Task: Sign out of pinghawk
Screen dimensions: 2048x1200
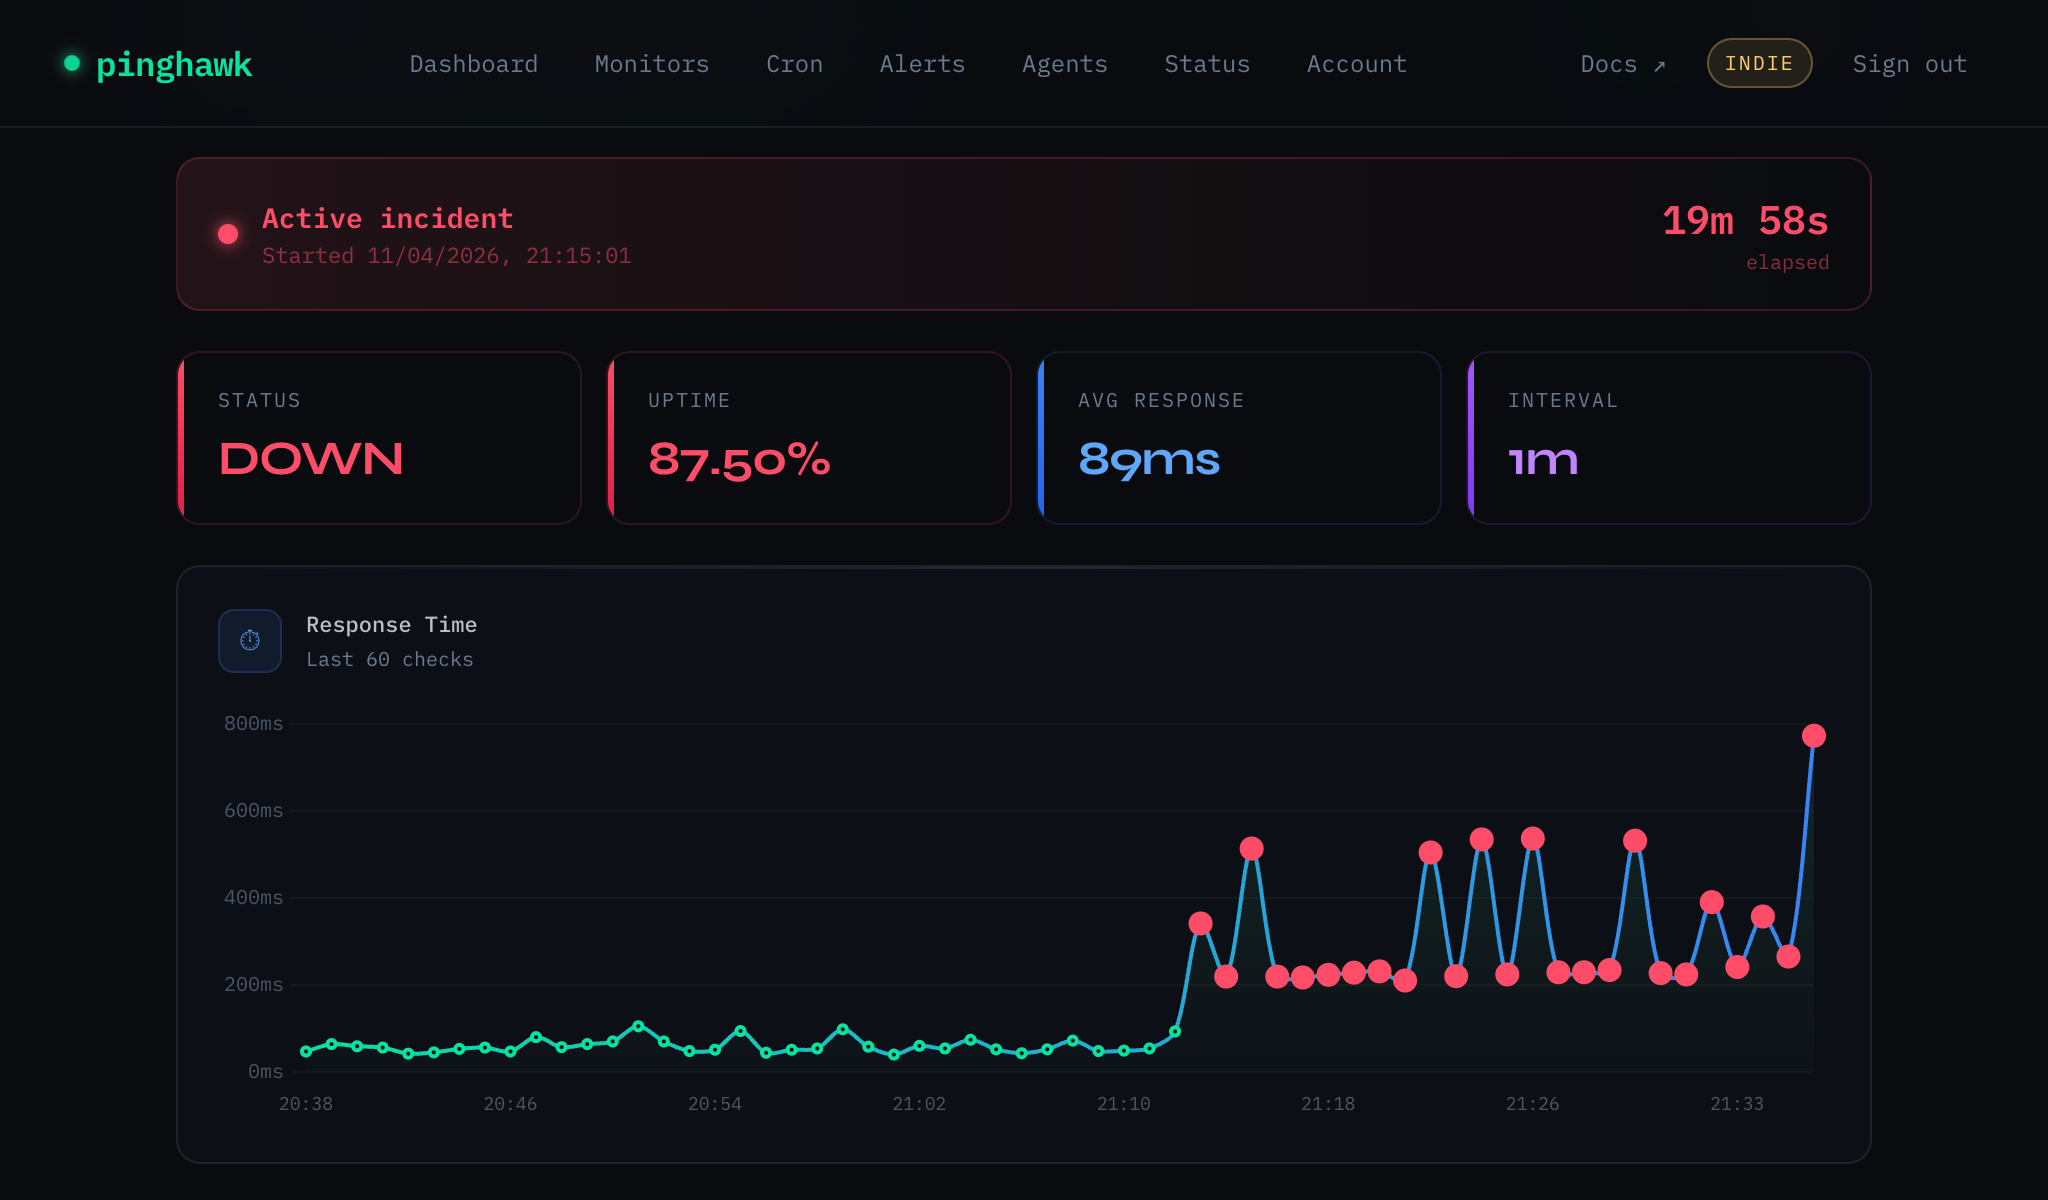Action: [x=1908, y=63]
